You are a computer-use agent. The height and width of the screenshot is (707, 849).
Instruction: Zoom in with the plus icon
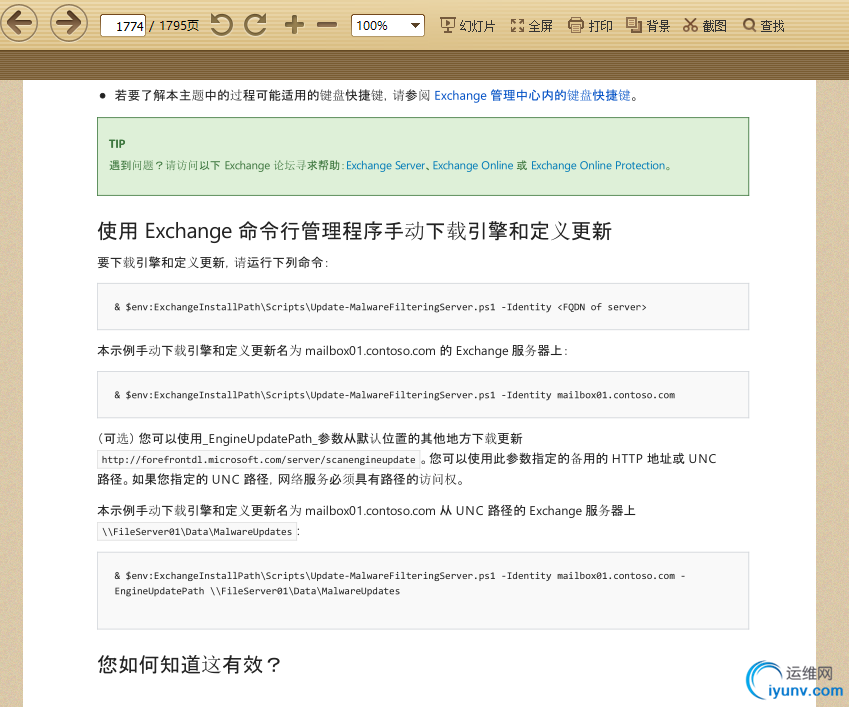(294, 25)
